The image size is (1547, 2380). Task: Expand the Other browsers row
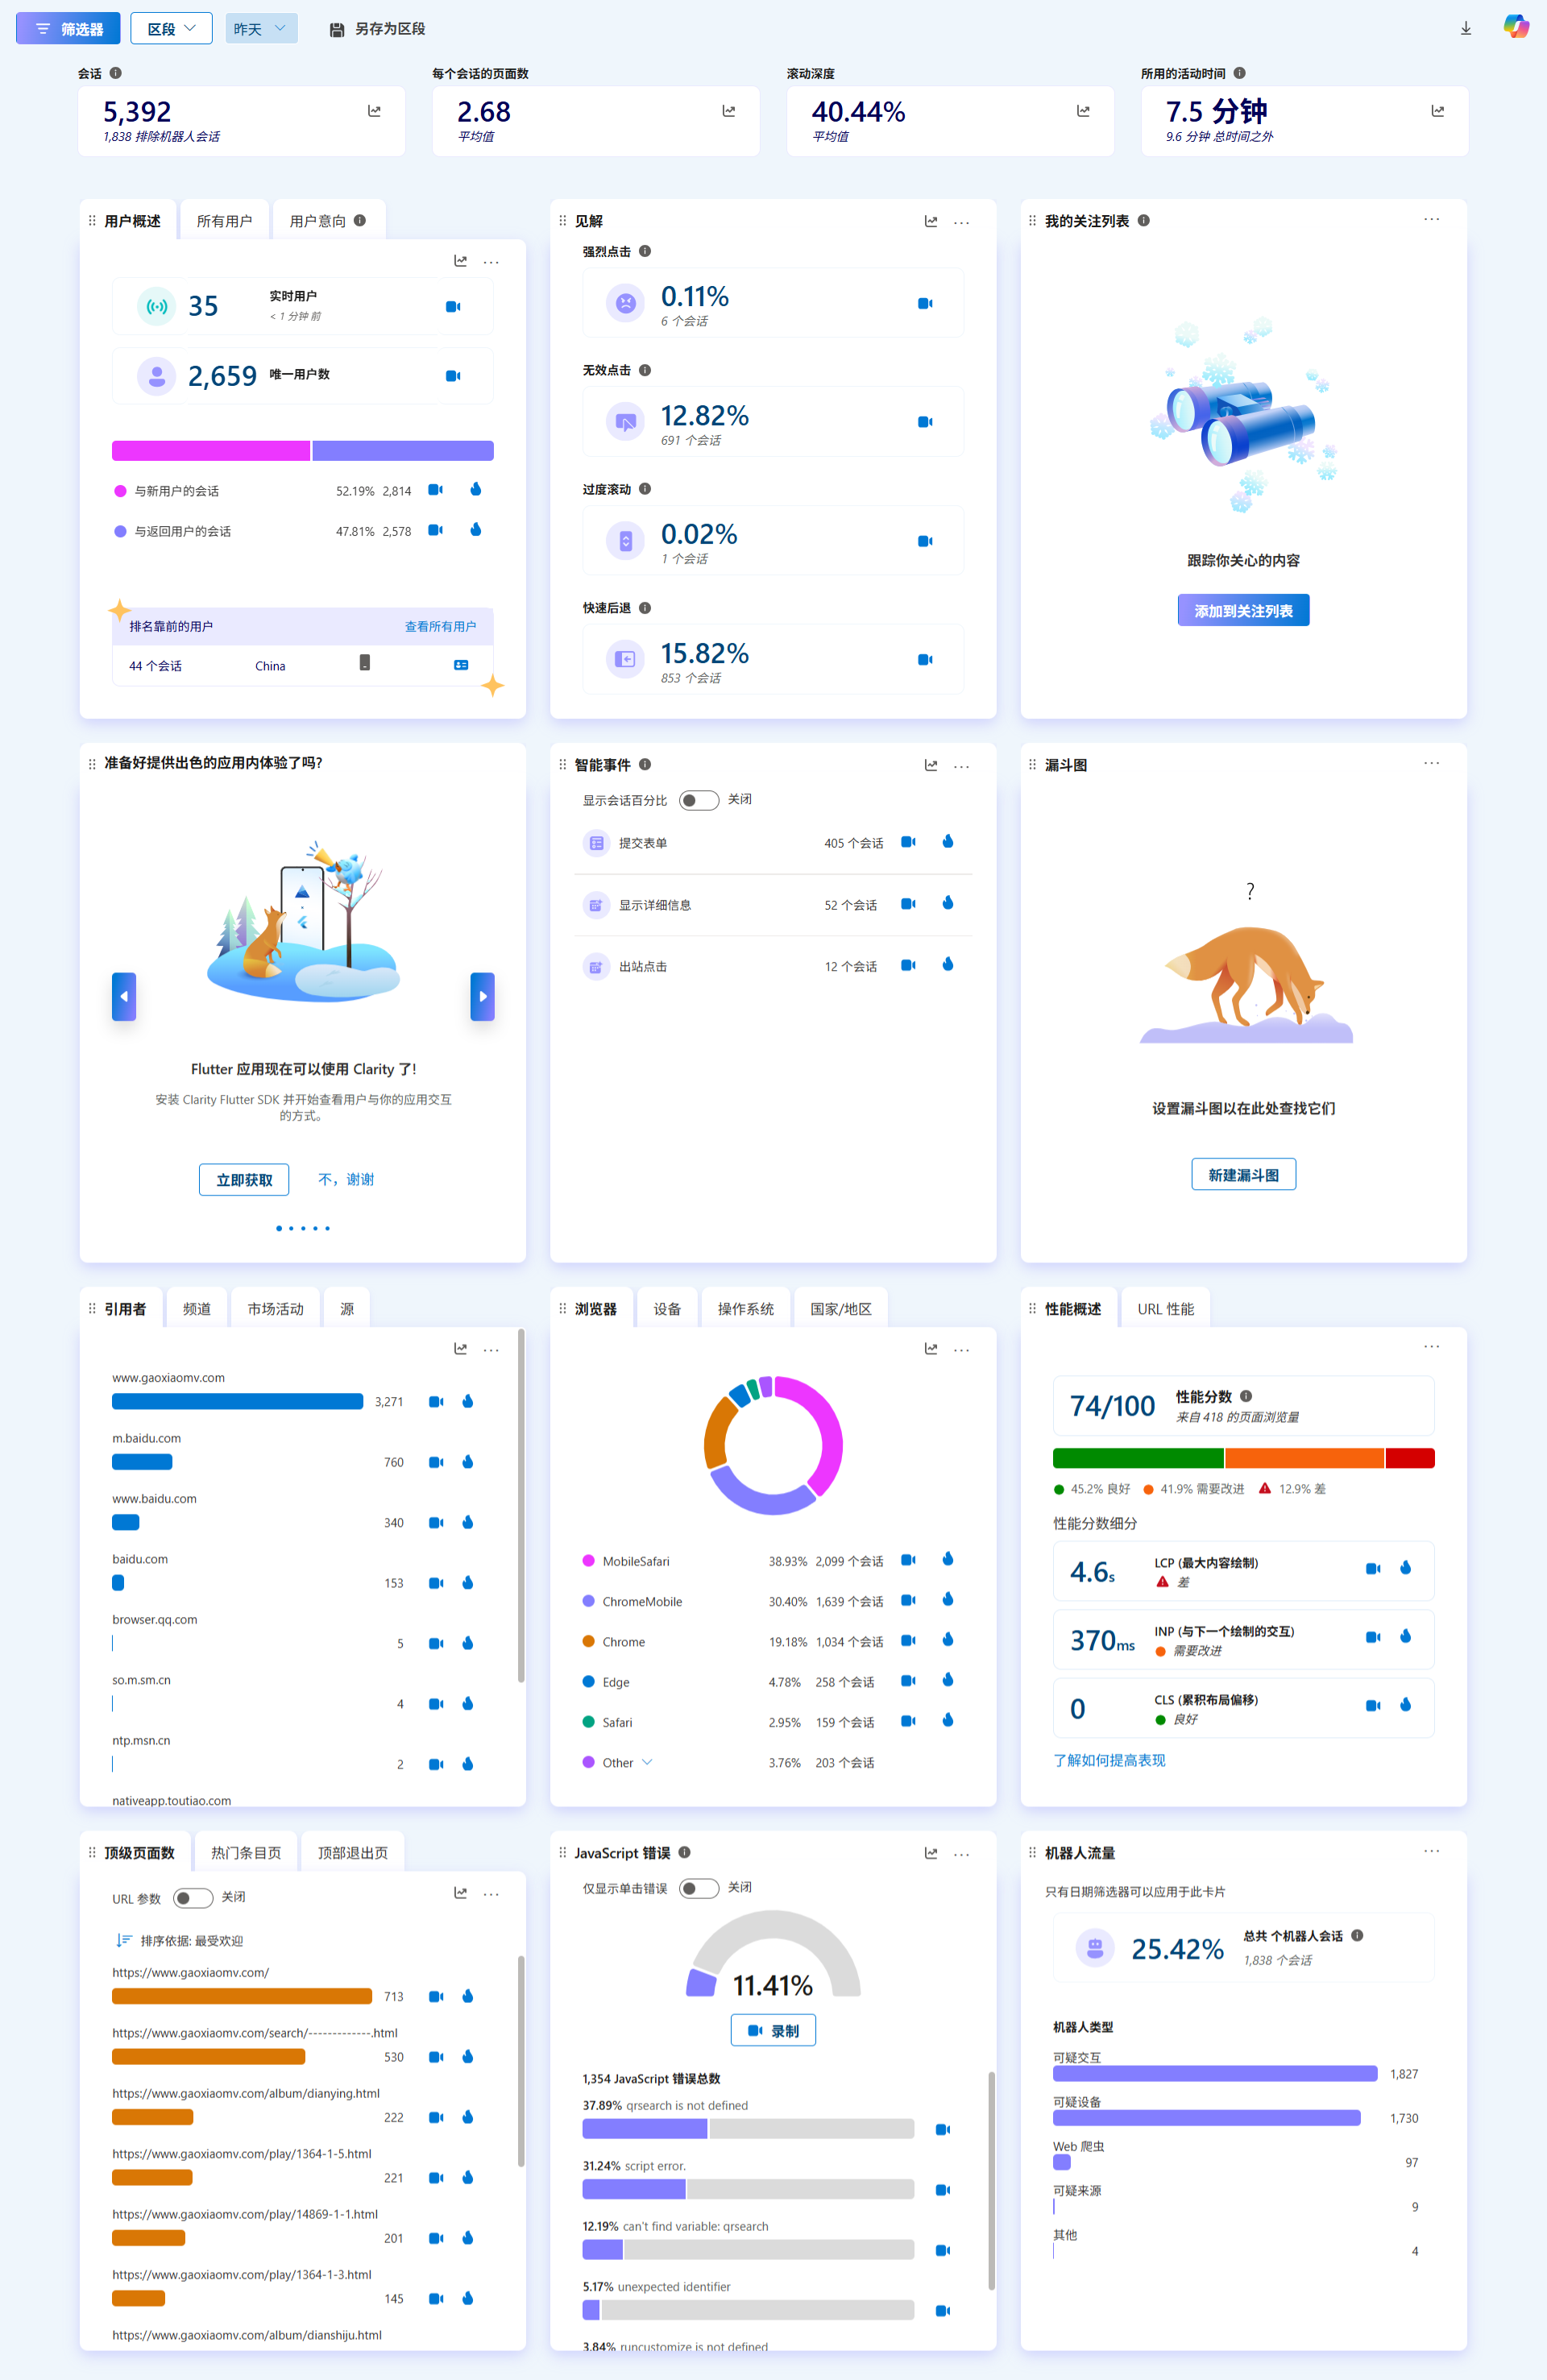pyautogui.click(x=647, y=1762)
